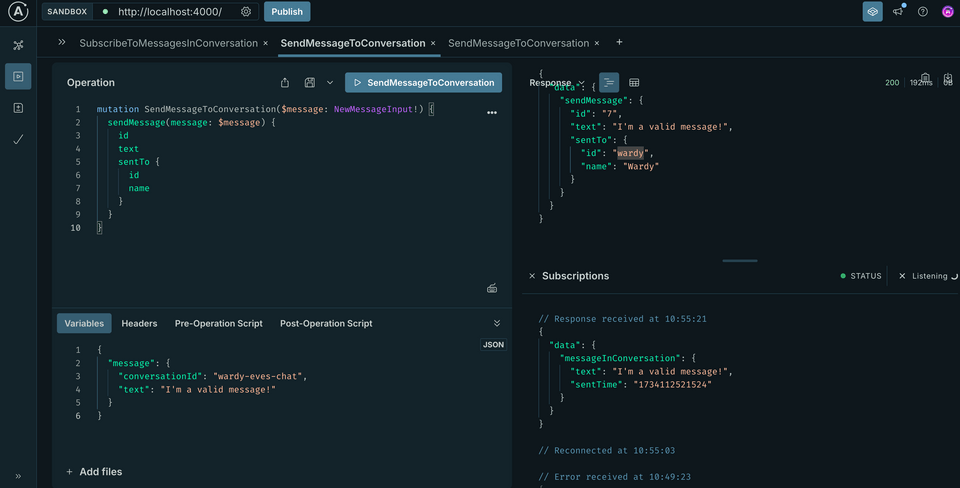Image resolution: width=960 pixels, height=488 pixels.
Task: Open the user profile avatar
Action: (x=947, y=12)
